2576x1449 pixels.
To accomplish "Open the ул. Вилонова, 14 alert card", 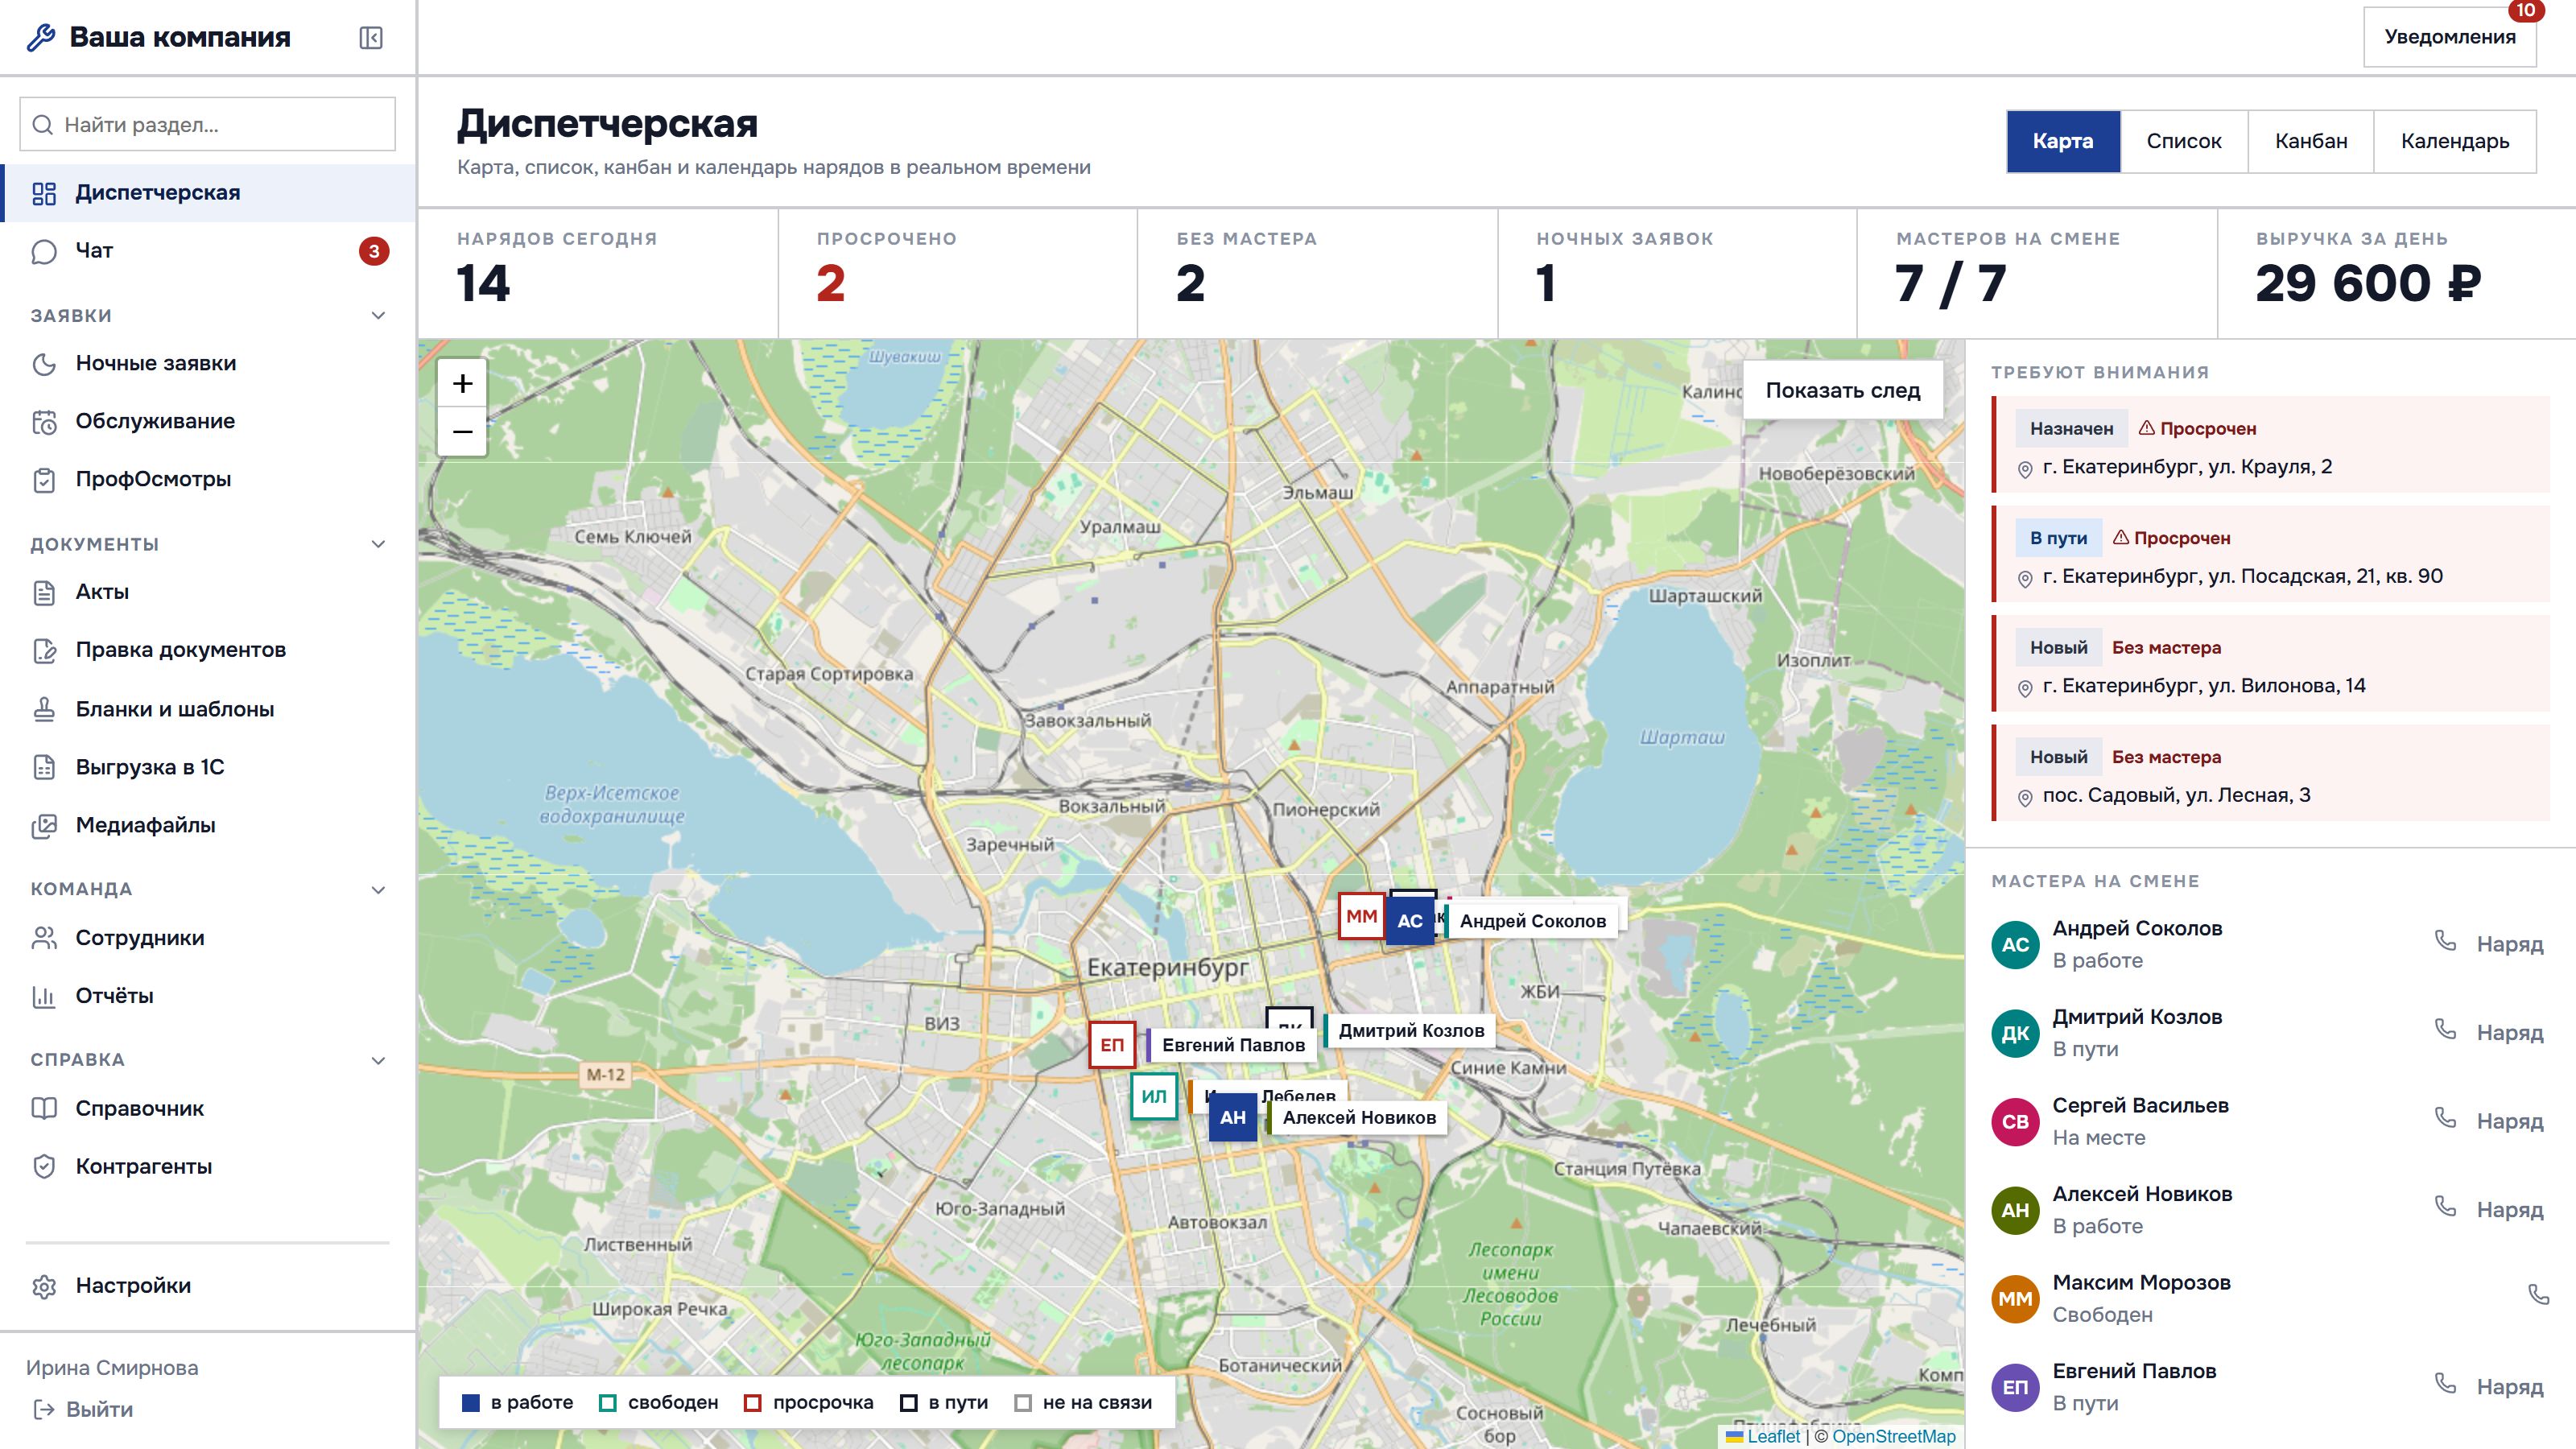I will pyautogui.click(x=2270, y=665).
